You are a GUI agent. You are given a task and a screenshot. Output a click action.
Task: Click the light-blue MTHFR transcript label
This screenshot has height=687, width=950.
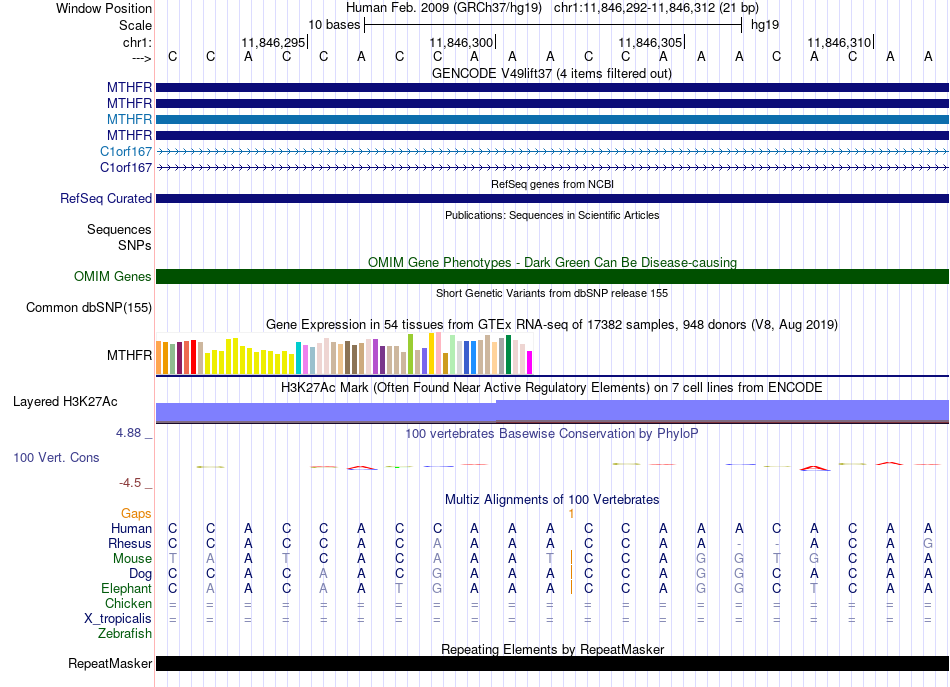(x=129, y=119)
